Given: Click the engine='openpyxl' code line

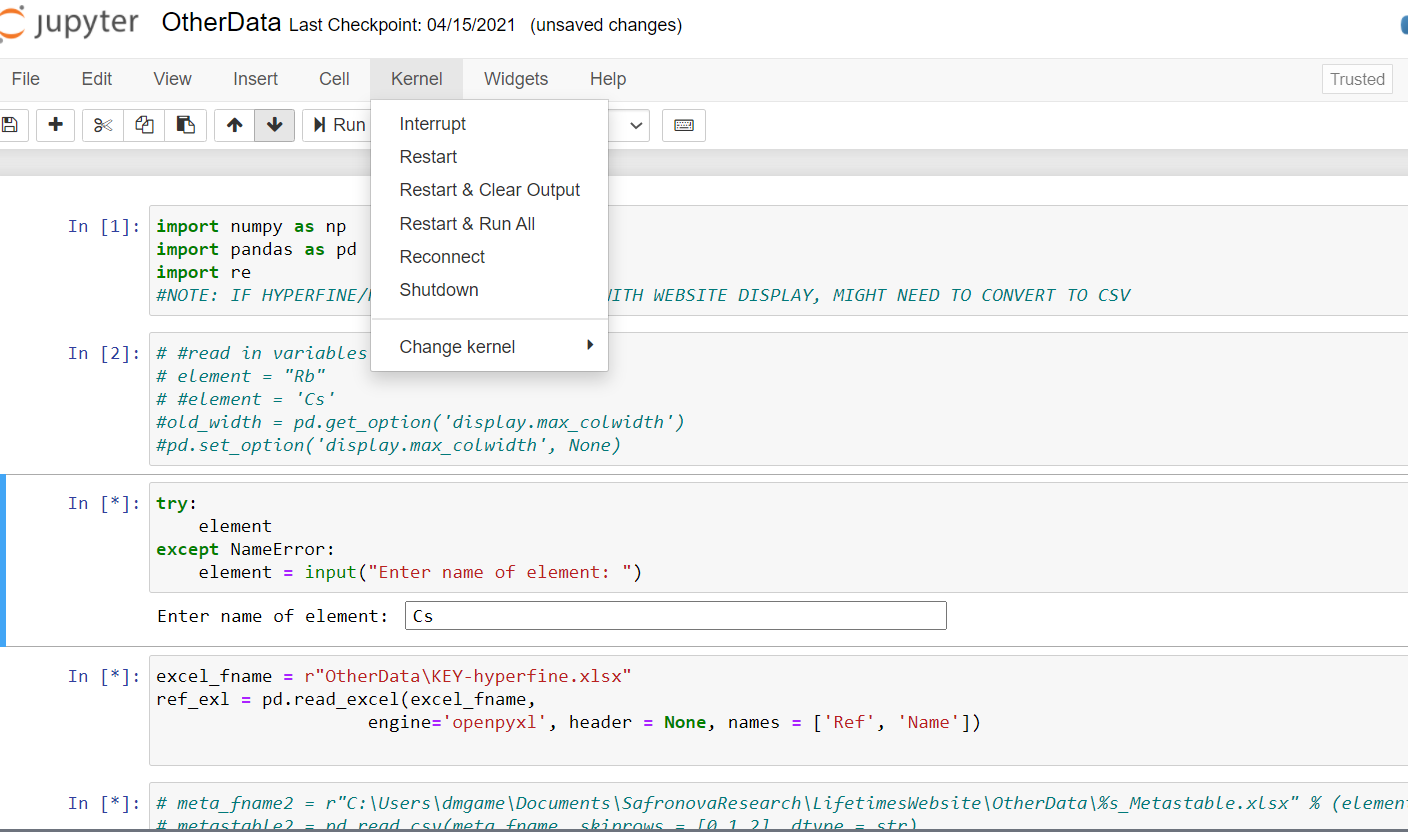Looking at the screenshot, I should pyautogui.click(x=674, y=722).
